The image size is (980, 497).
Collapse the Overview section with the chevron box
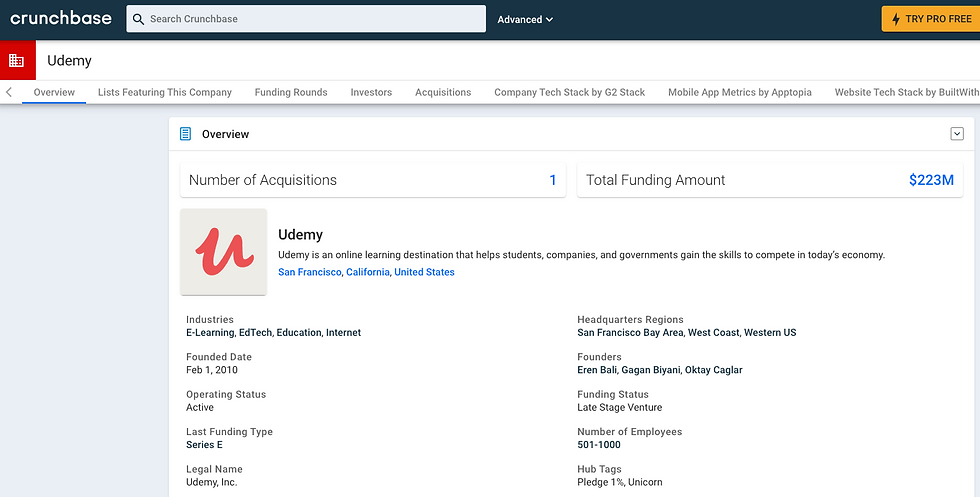[957, 134]
